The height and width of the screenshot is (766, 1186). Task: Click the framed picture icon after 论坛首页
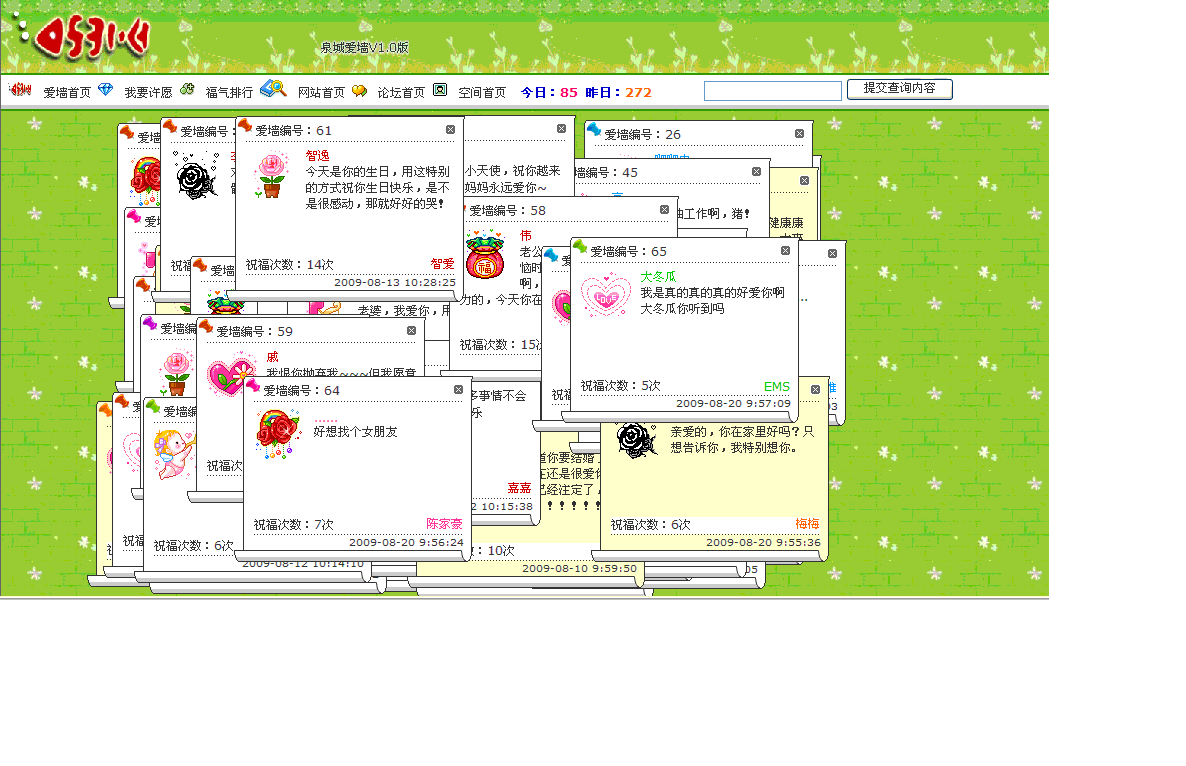(439, 89)
